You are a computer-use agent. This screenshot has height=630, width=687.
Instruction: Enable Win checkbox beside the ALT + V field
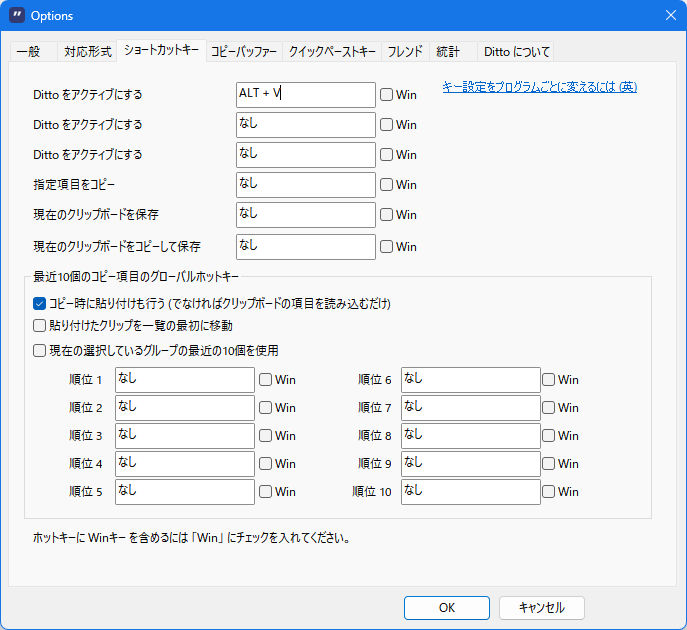tap(386, 95)
